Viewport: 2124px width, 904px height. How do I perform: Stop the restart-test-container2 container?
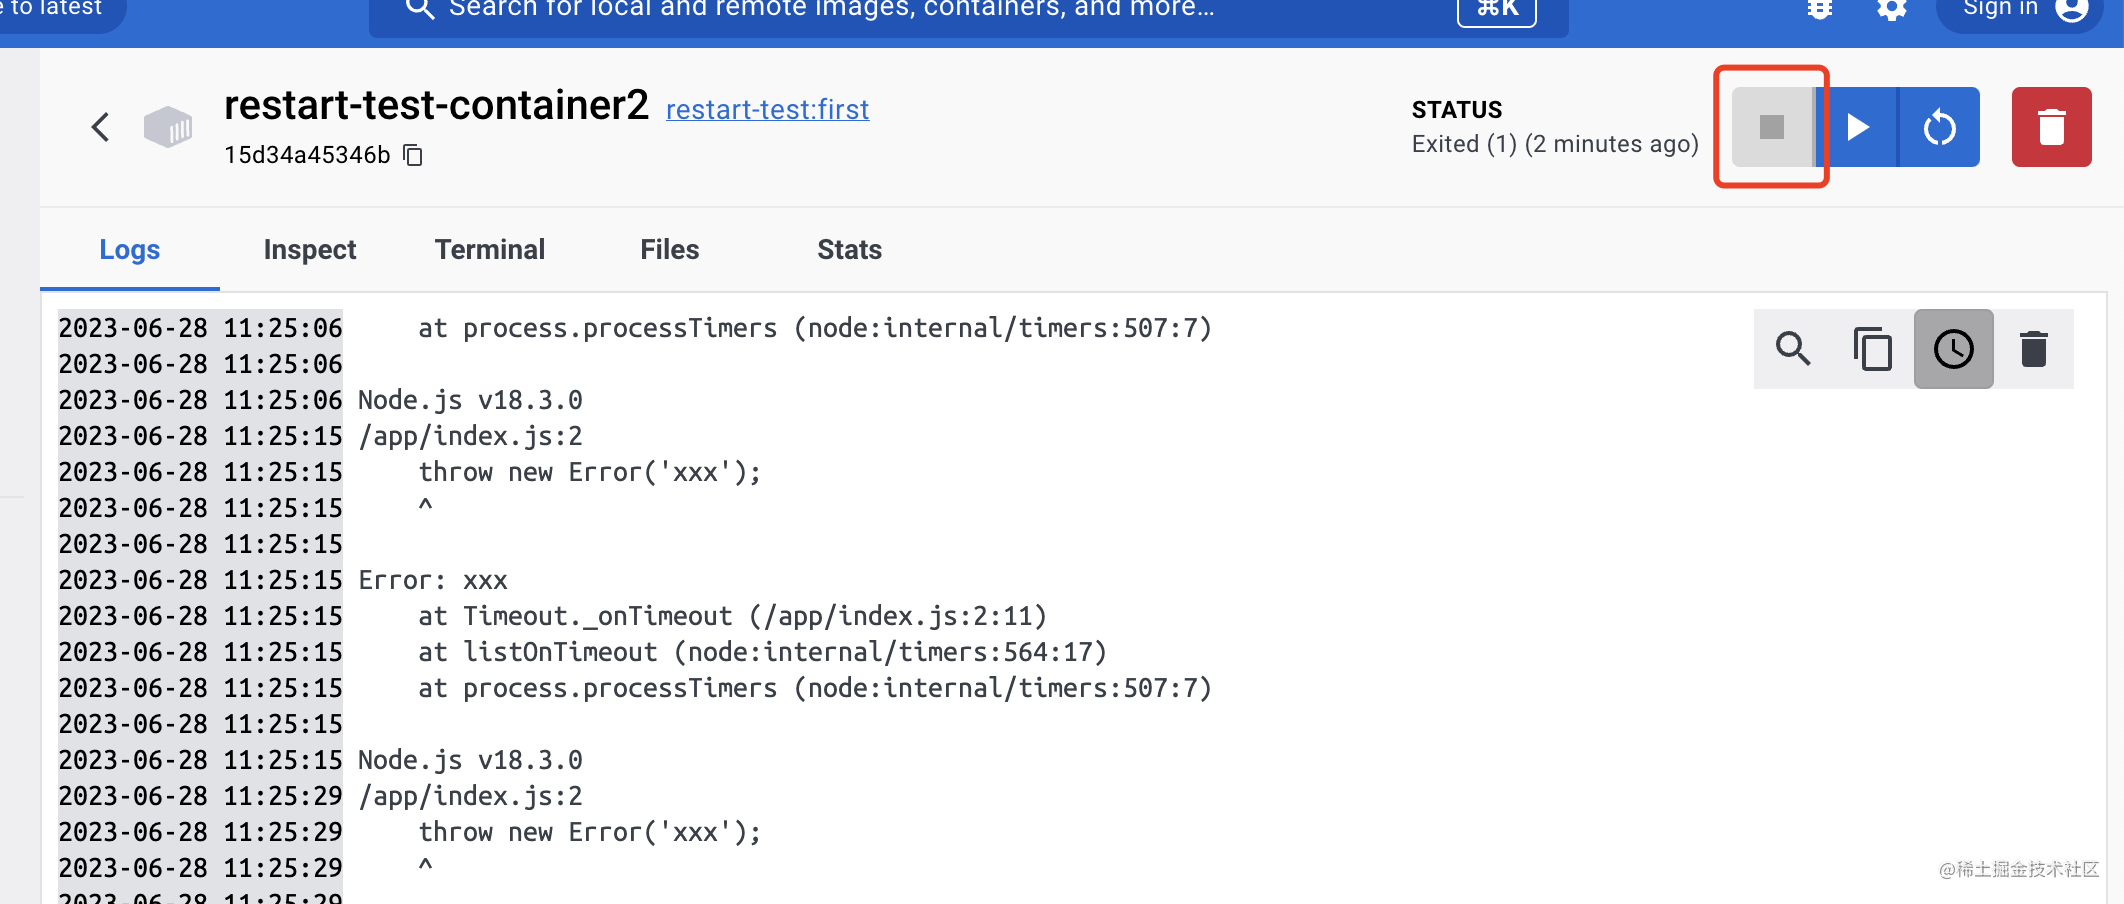pyautogui.click(x=1771, y=127)
